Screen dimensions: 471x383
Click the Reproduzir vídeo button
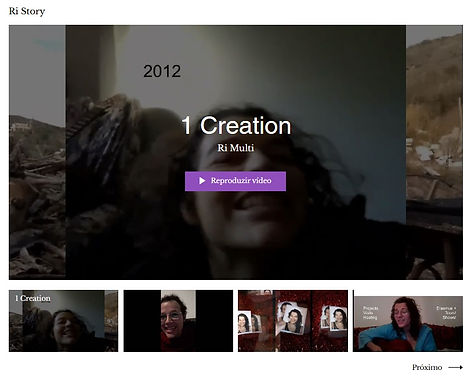click(x=235, y=181)
